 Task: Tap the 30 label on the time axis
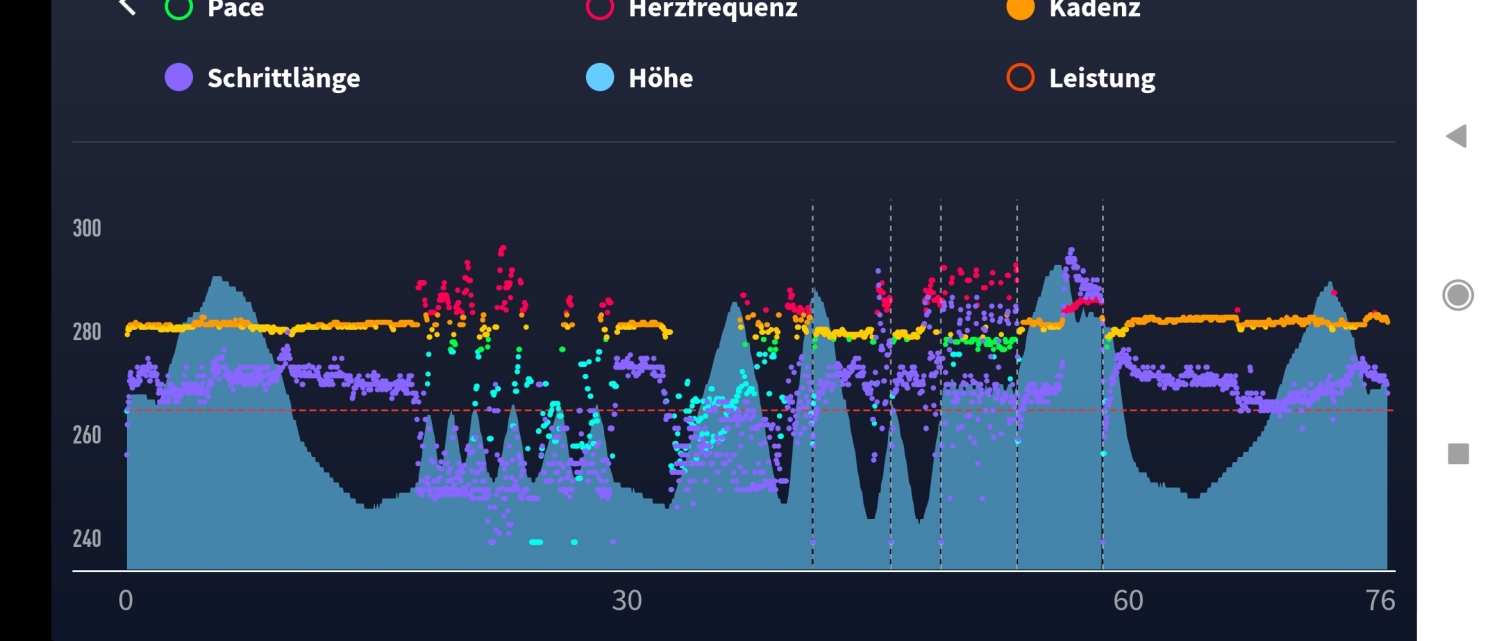[627, 600]
